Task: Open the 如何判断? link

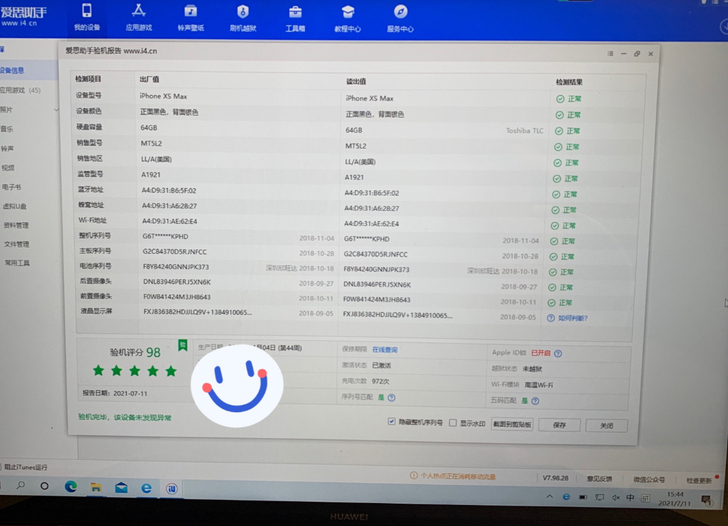Action: click(x=572, y=318)
